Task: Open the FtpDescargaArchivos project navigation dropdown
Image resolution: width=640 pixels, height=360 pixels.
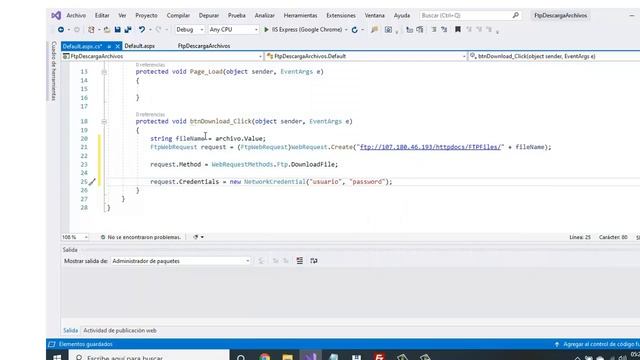Action: tap(162, 56)
